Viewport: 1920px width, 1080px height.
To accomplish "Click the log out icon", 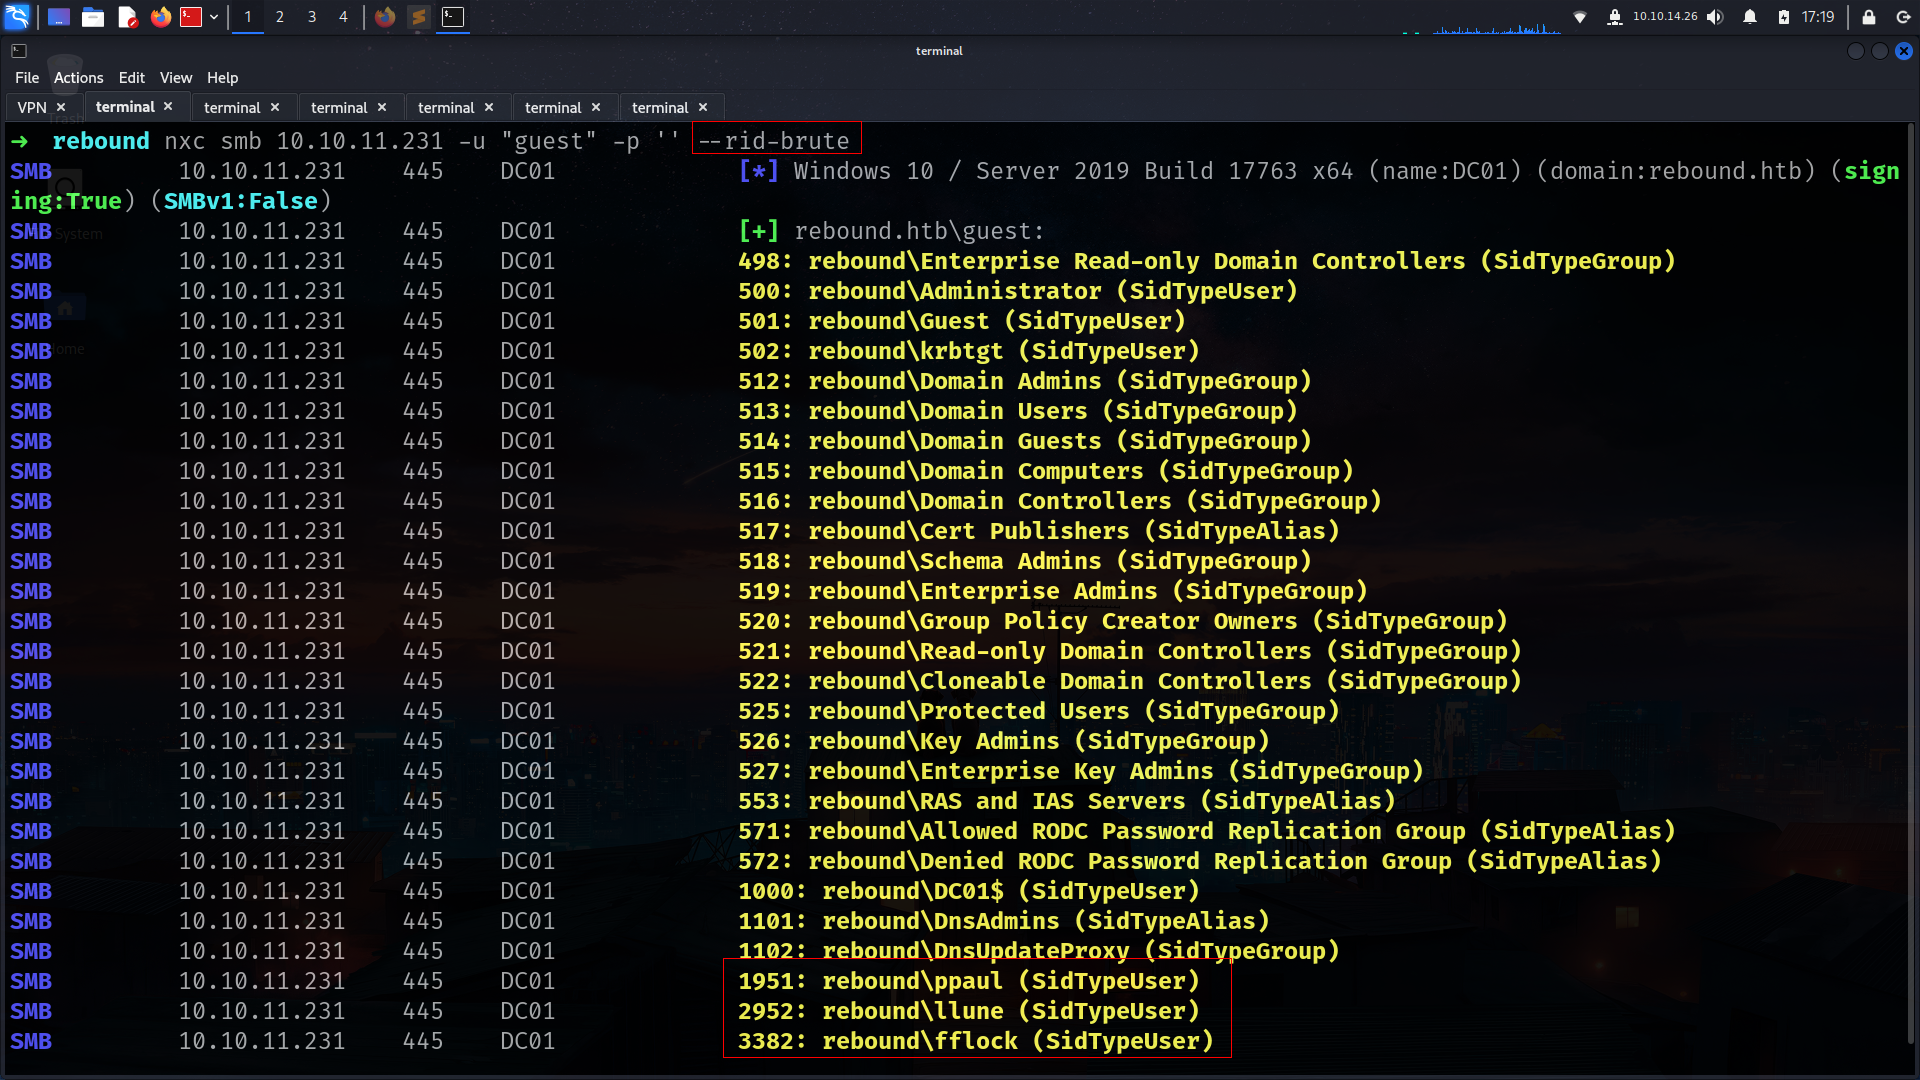I will [x=1903, y=17].
